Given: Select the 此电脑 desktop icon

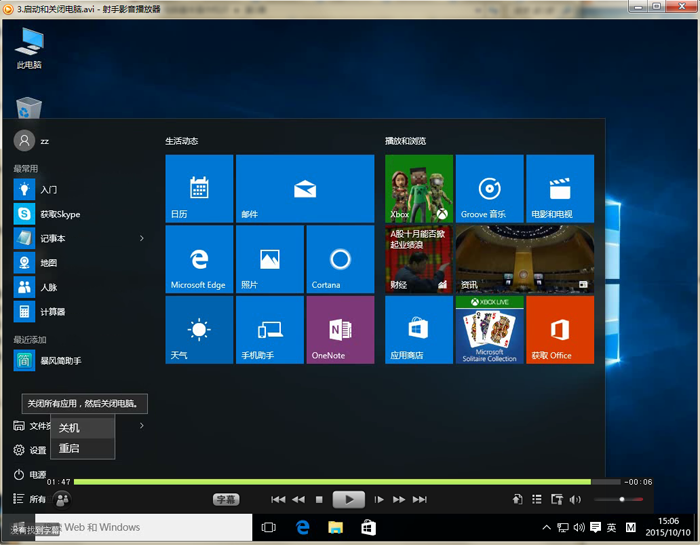Looking at the screenshot, I should (29, 48).
